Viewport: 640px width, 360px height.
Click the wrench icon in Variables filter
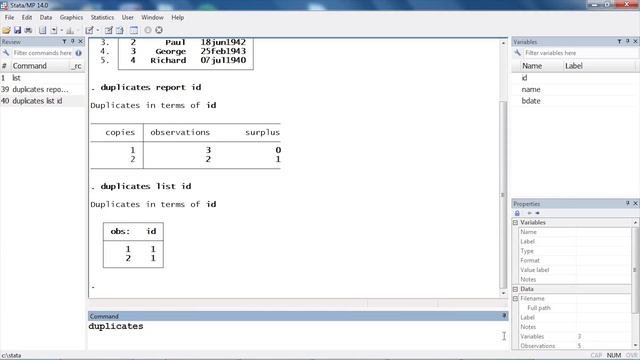518,53
